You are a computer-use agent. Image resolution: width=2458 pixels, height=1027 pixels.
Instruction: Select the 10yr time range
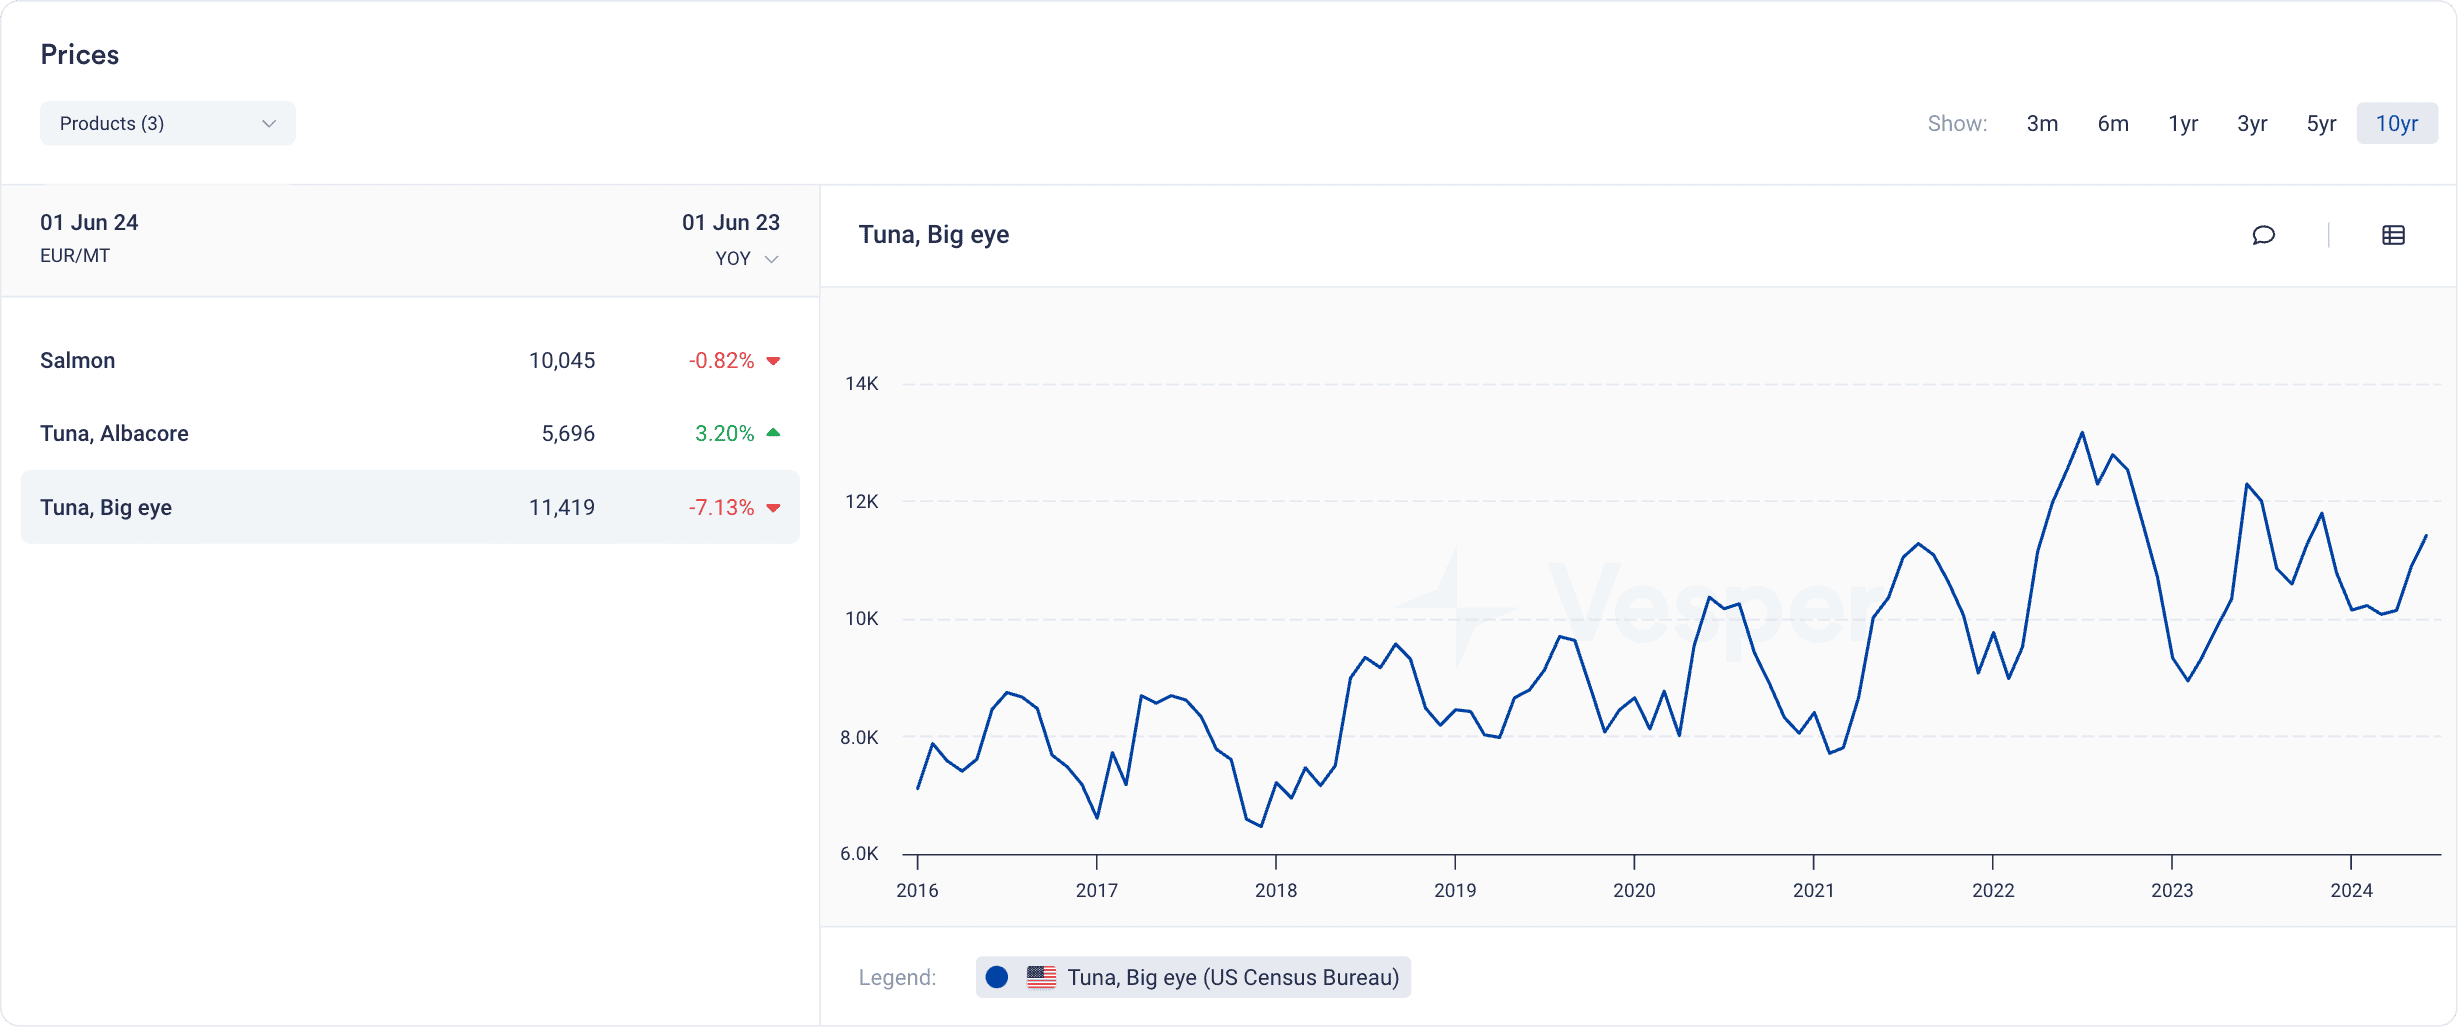pyautogui.click(x=2397, y=123)
